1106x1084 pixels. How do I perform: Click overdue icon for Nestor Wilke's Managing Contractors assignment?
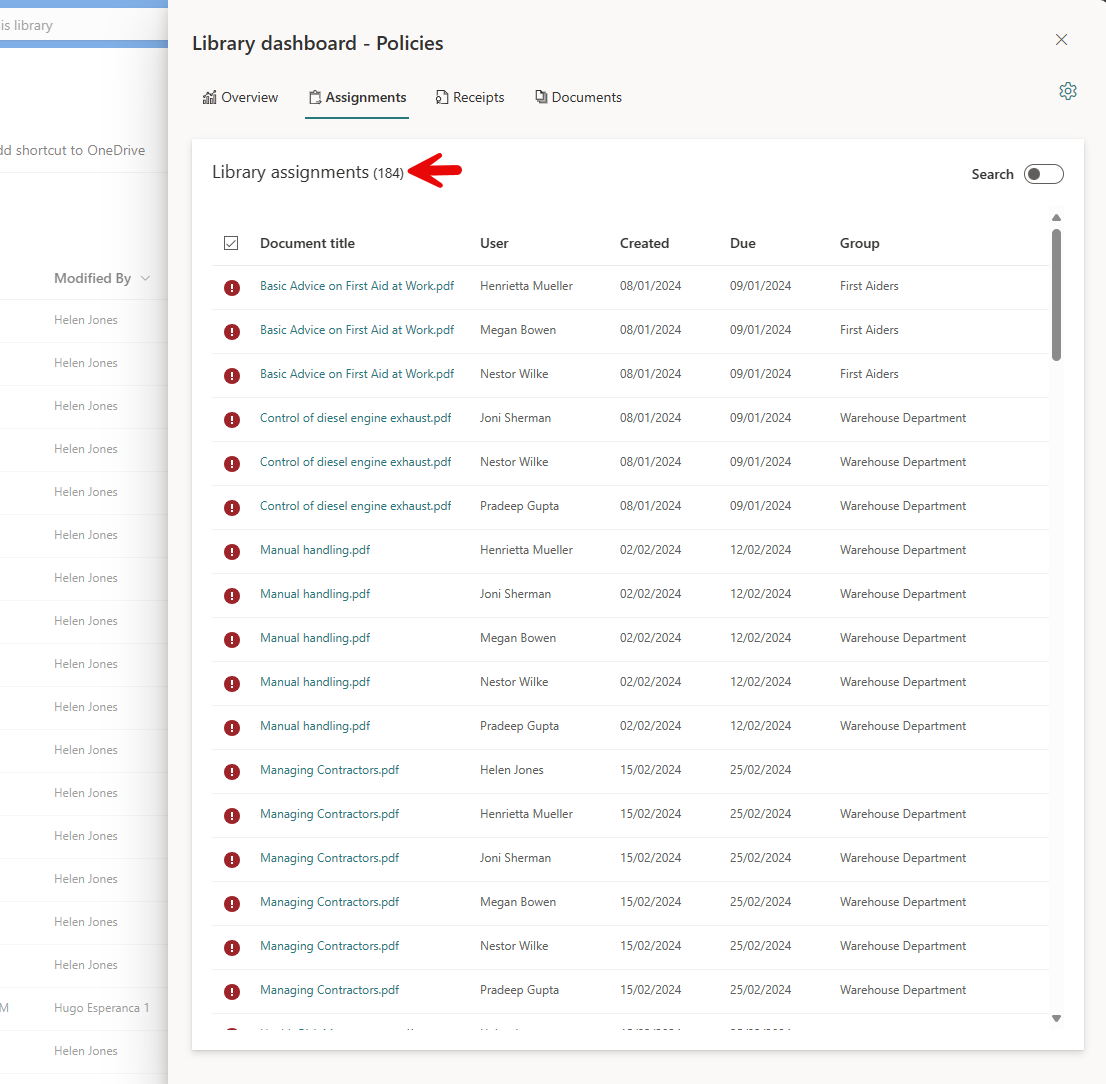tap(231, 948)
